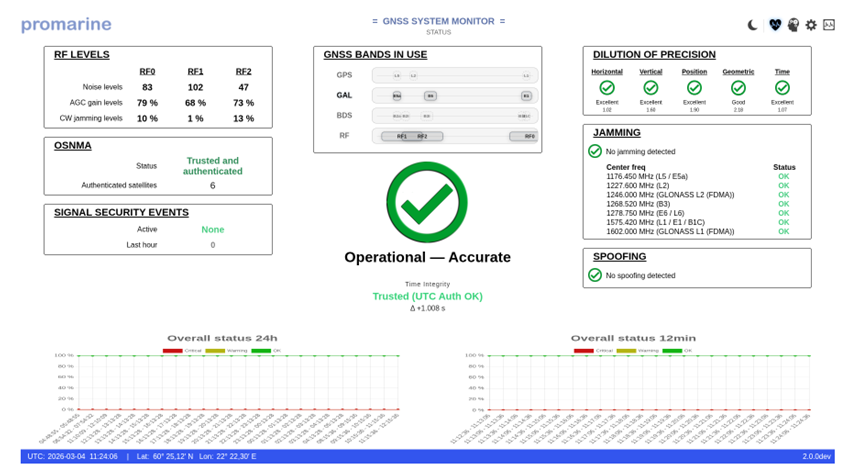Click RF2 CW jamming value 13 %
The image size is (846, 470).
[243, 118]
